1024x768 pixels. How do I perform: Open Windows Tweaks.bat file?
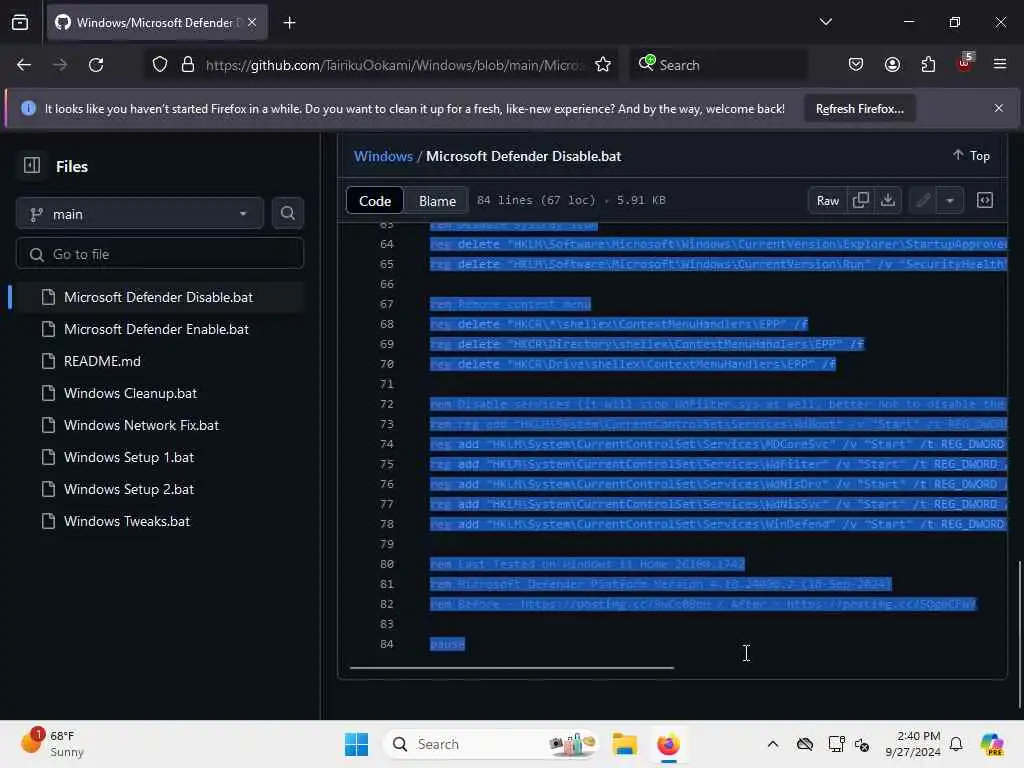127,521
